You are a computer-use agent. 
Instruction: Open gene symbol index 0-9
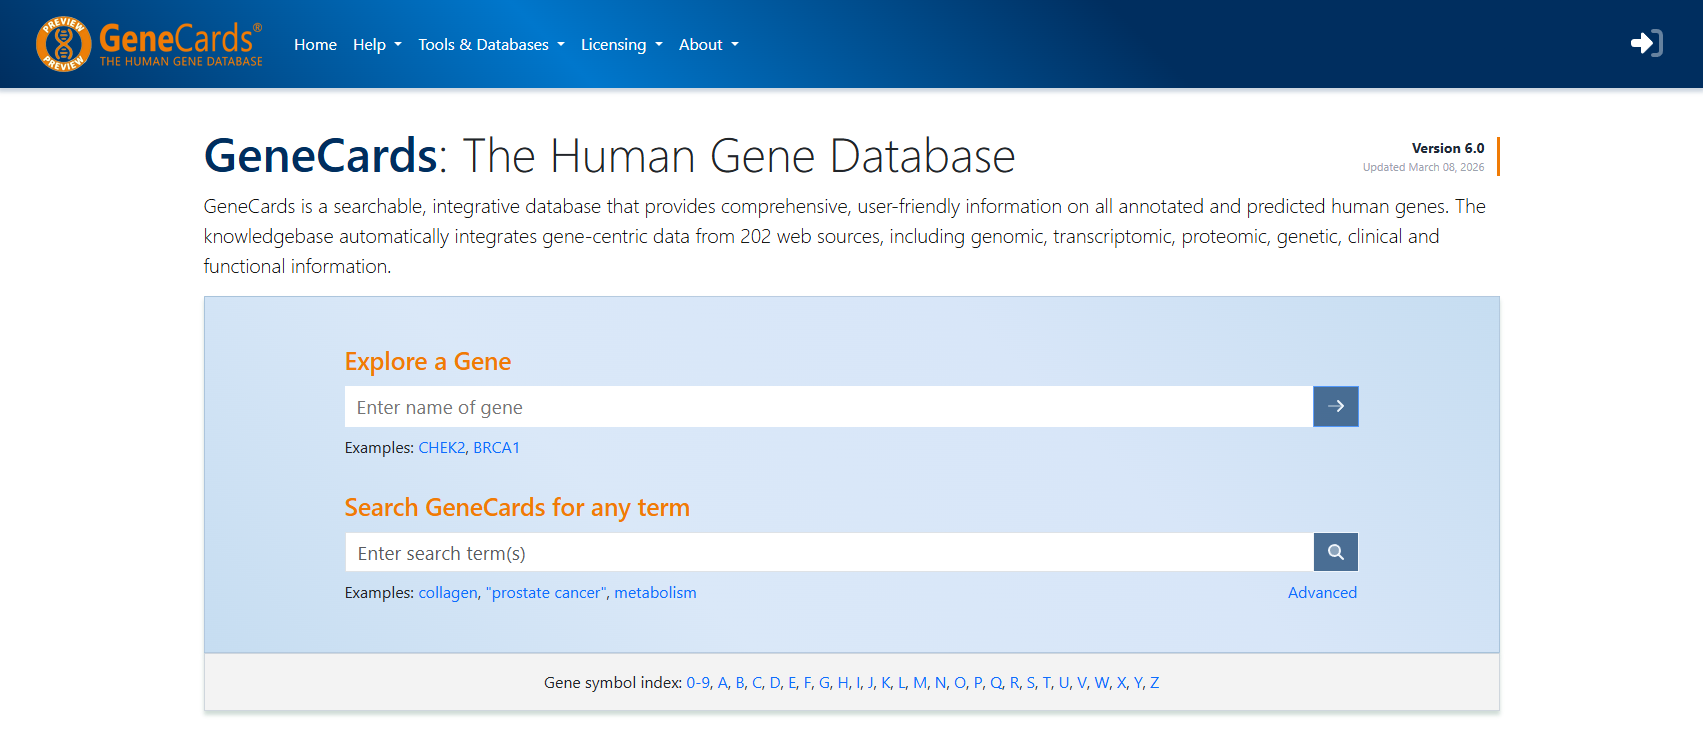coord(698,683)
